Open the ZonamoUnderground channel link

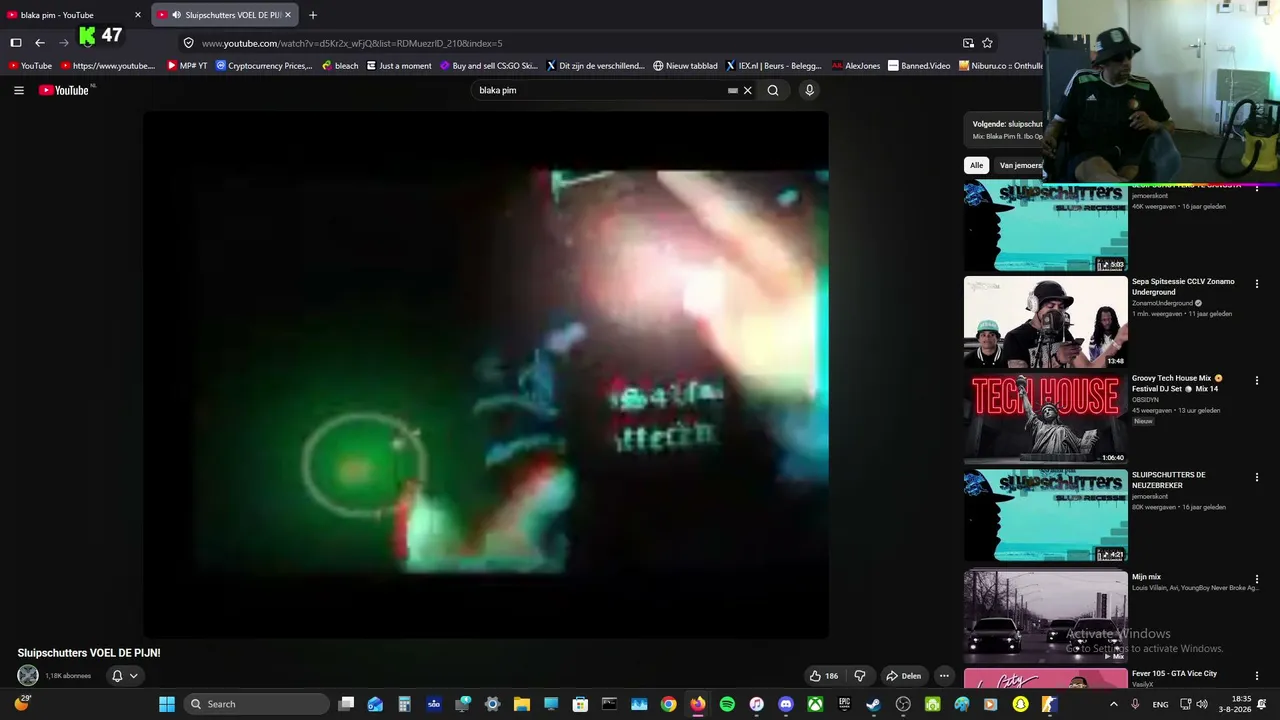[1162, 303]
